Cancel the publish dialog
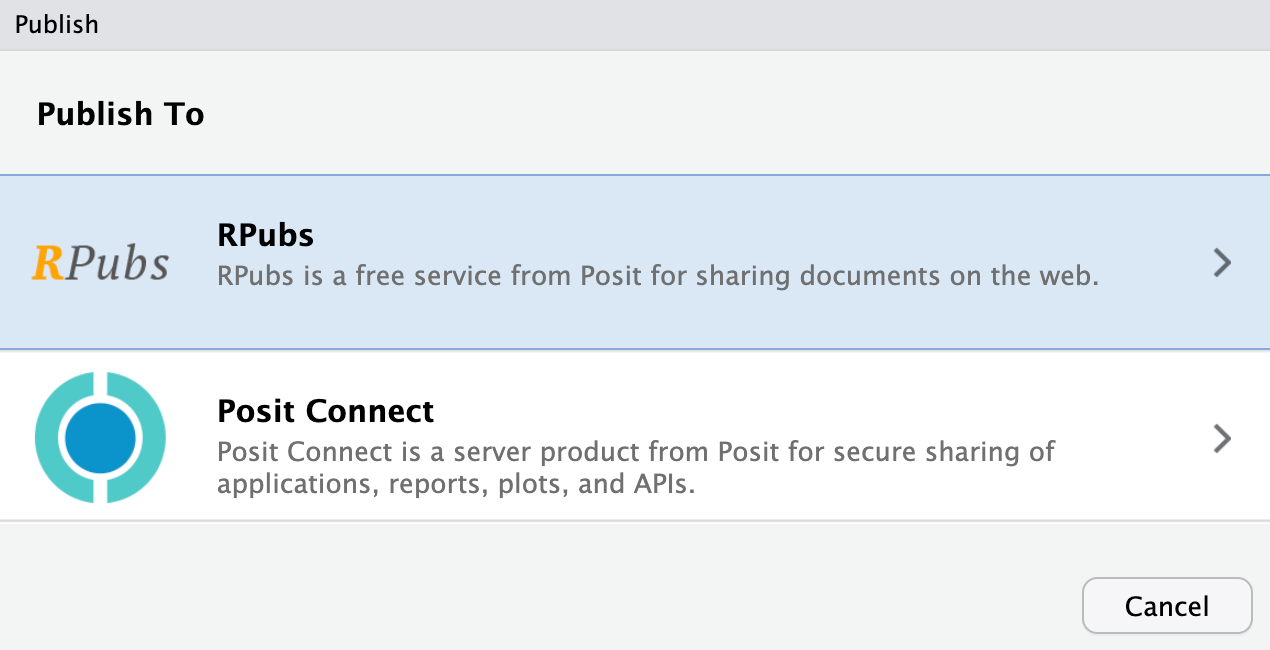This screenshot has width=1270, height=650. (x=1167, y=605)
